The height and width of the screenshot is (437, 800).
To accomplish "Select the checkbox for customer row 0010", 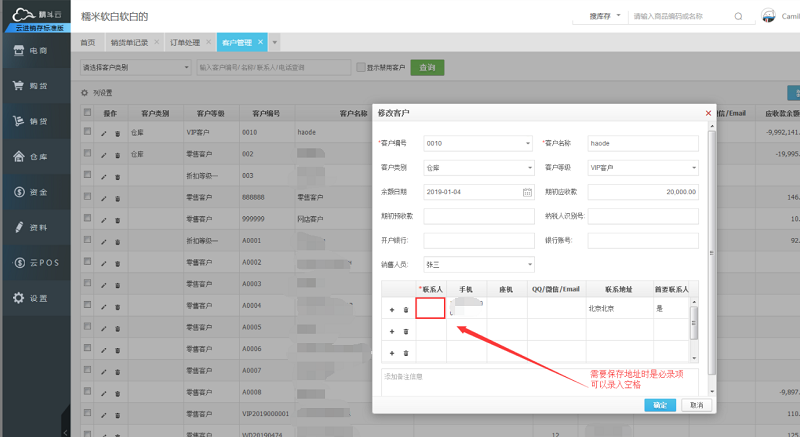I will [87, 132].
